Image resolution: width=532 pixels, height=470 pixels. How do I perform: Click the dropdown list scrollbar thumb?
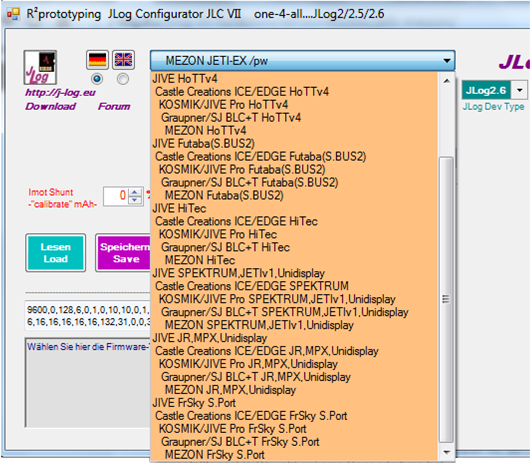[446, 299]
